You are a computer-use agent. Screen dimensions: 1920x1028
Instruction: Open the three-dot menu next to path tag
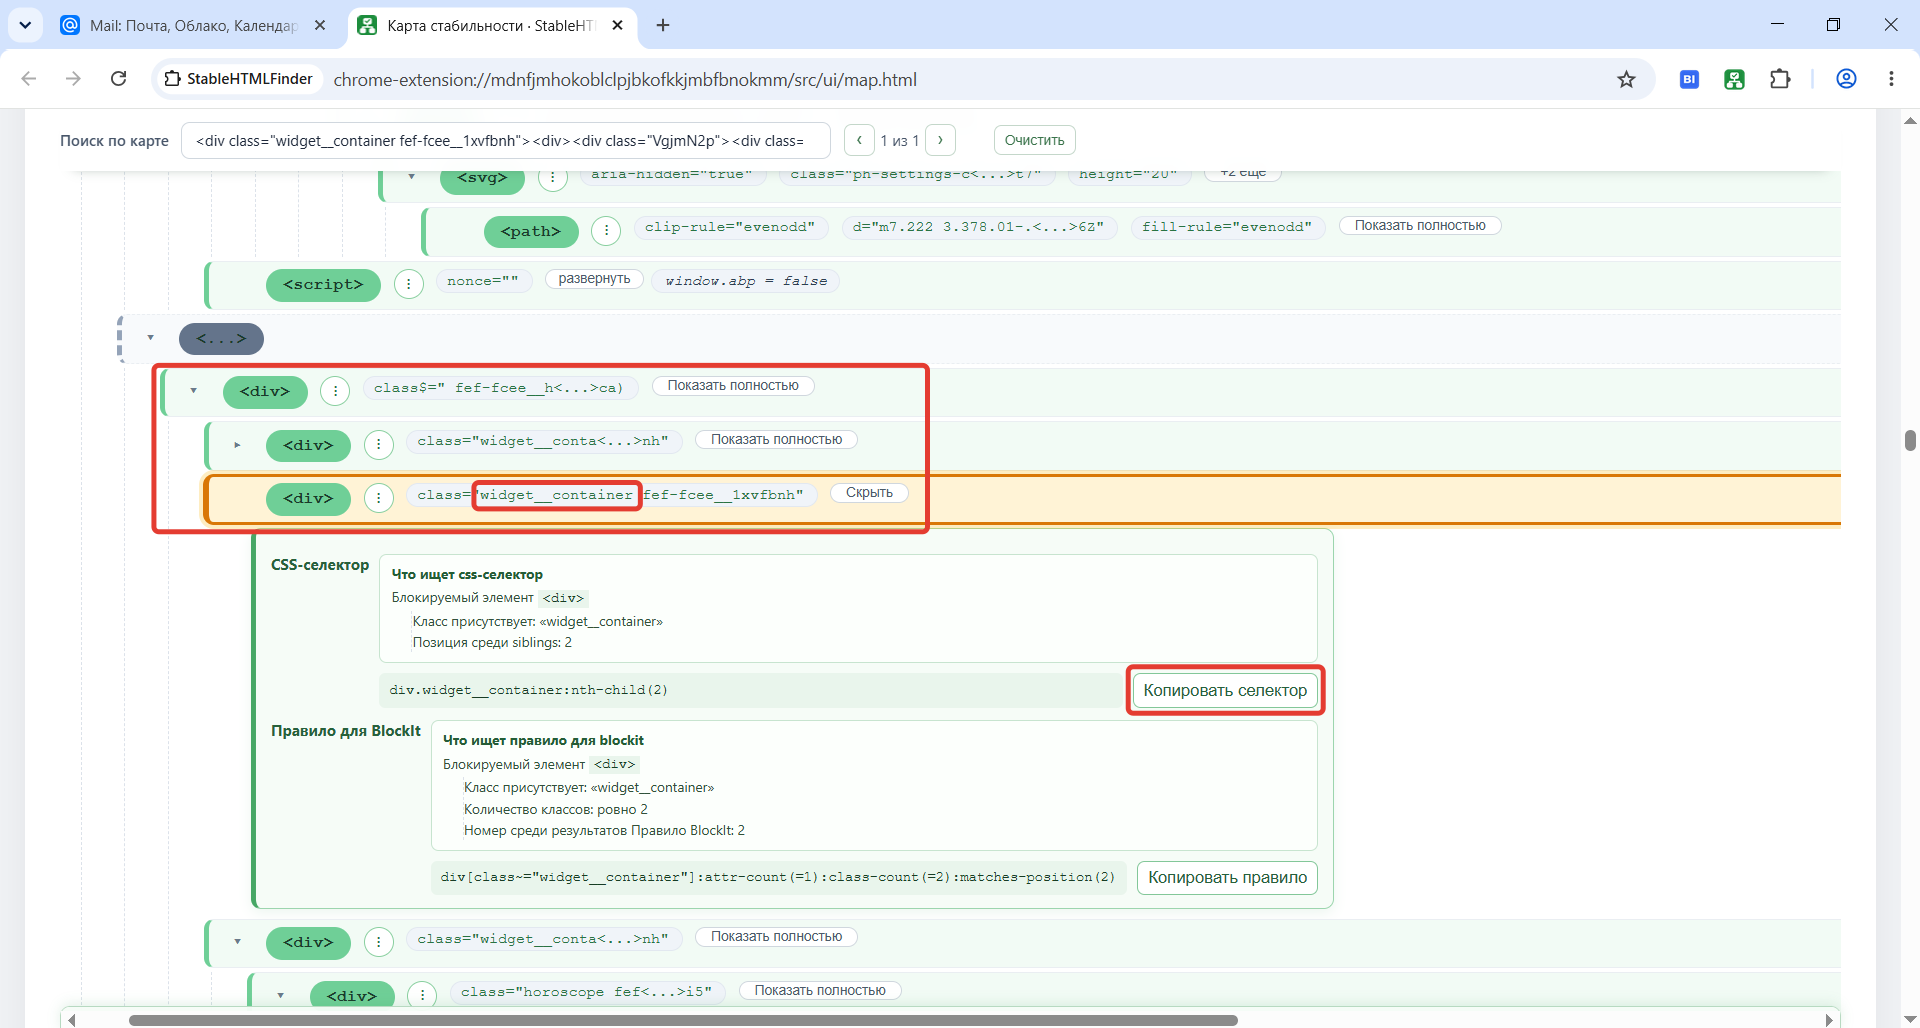tap(606, 231)
